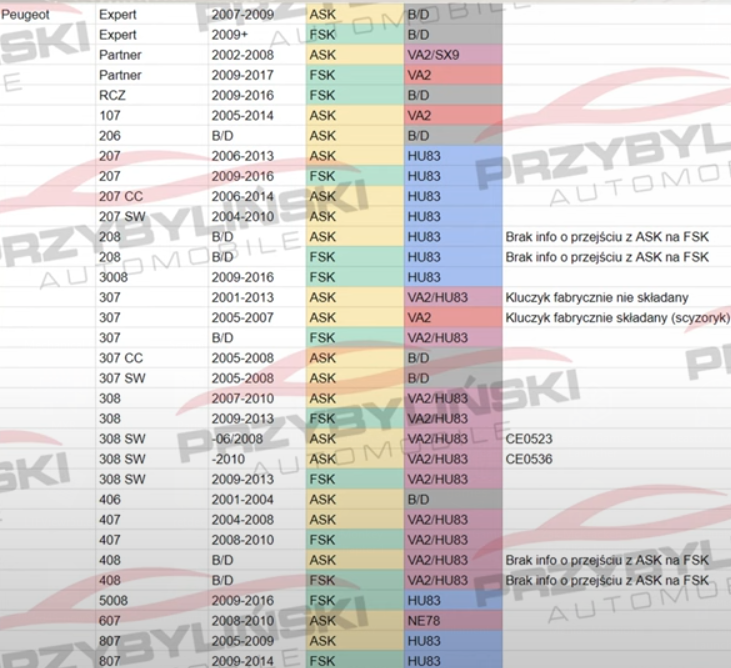Select the VA2 cell in Partner 2009-2017 row
The width and height of the screenshot is (731, 668).
453,75
